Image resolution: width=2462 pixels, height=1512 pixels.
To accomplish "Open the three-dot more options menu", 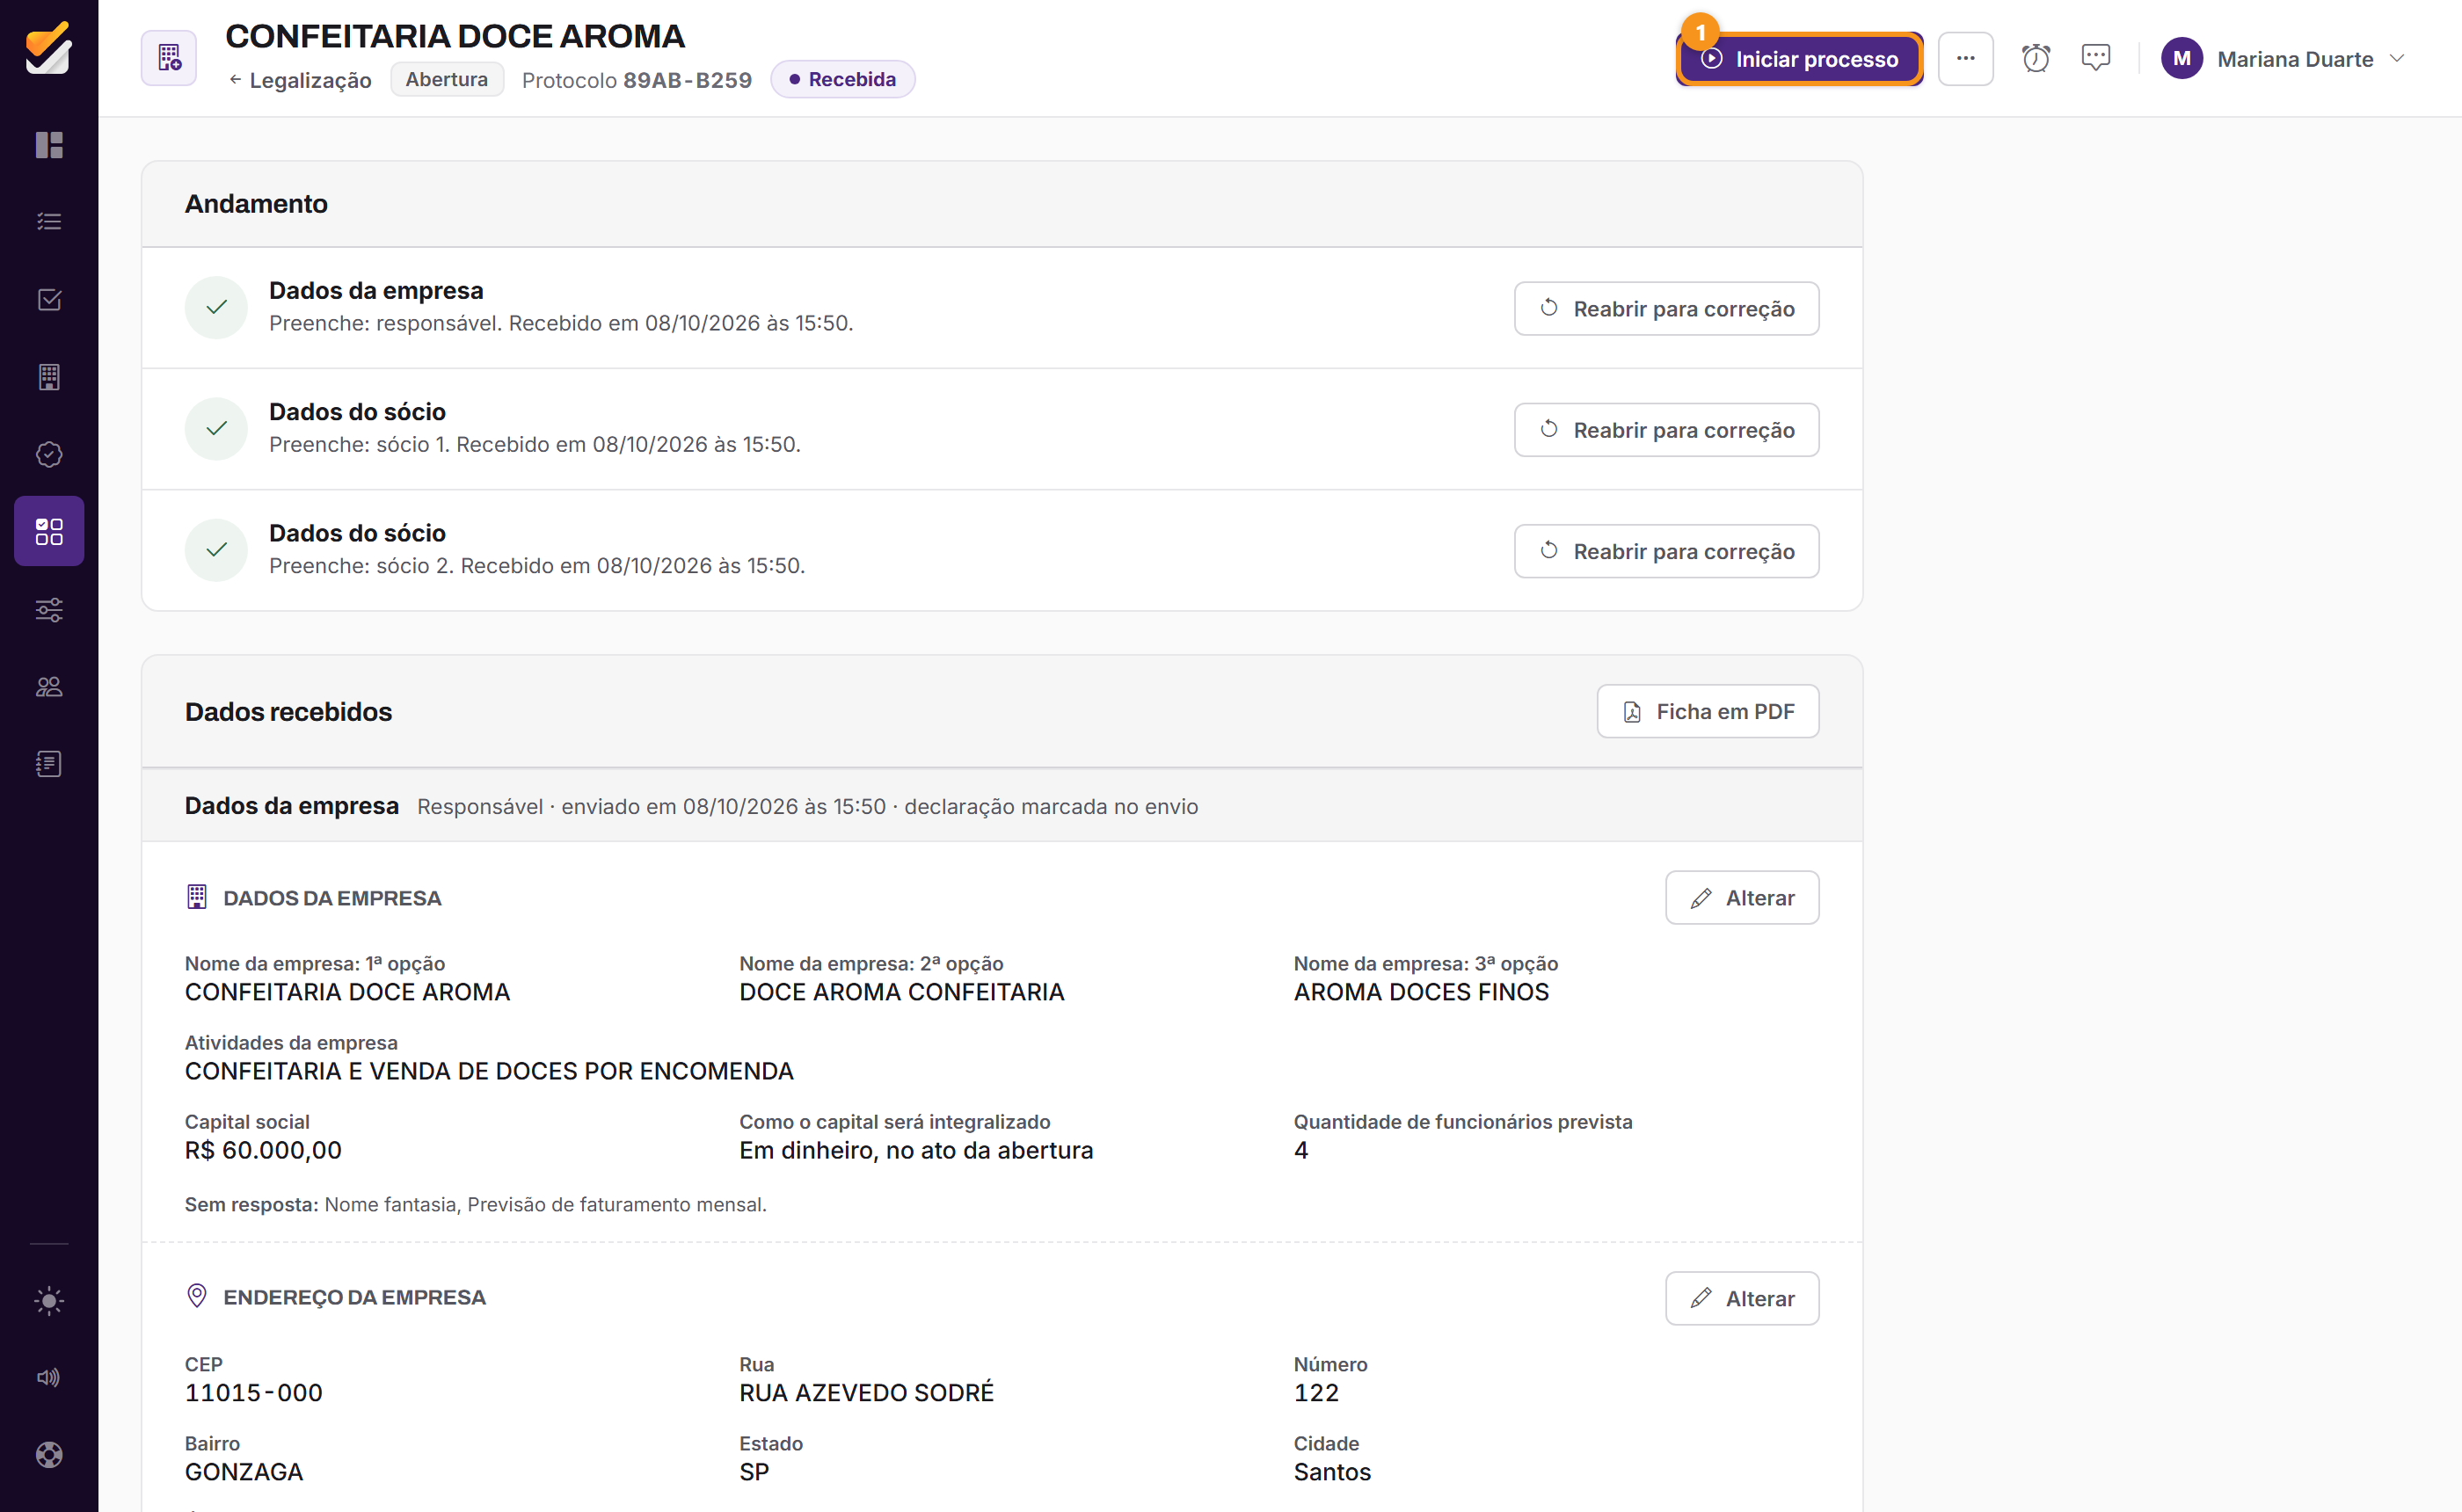I will point(1966,58).
